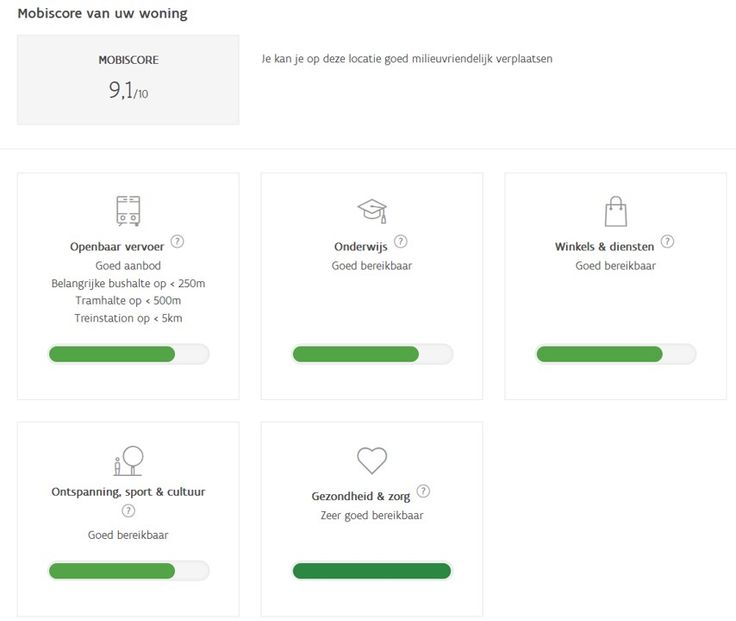Click the heart Gezondheid & zorg icon

pyautogui.click(x=372, y=461)
